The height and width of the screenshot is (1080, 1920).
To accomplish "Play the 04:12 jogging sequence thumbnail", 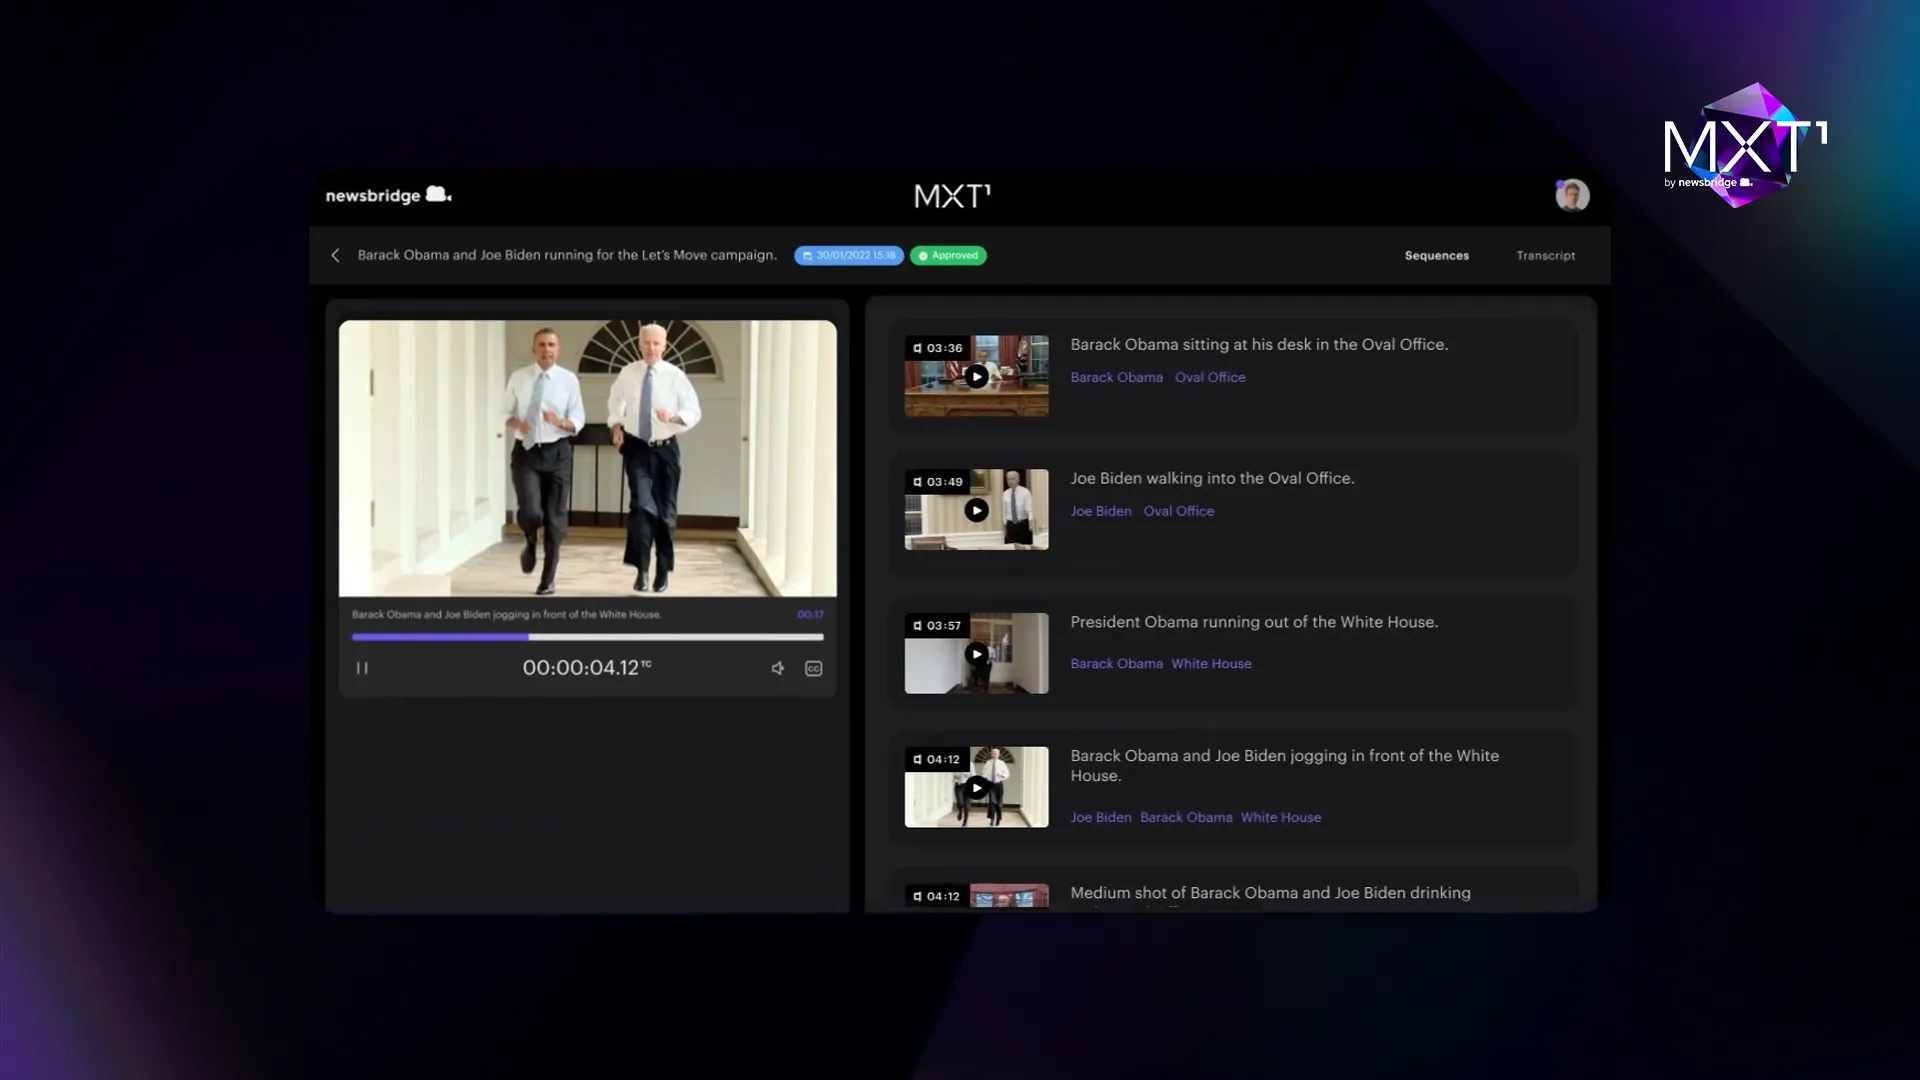I will [x=977, y=788].
